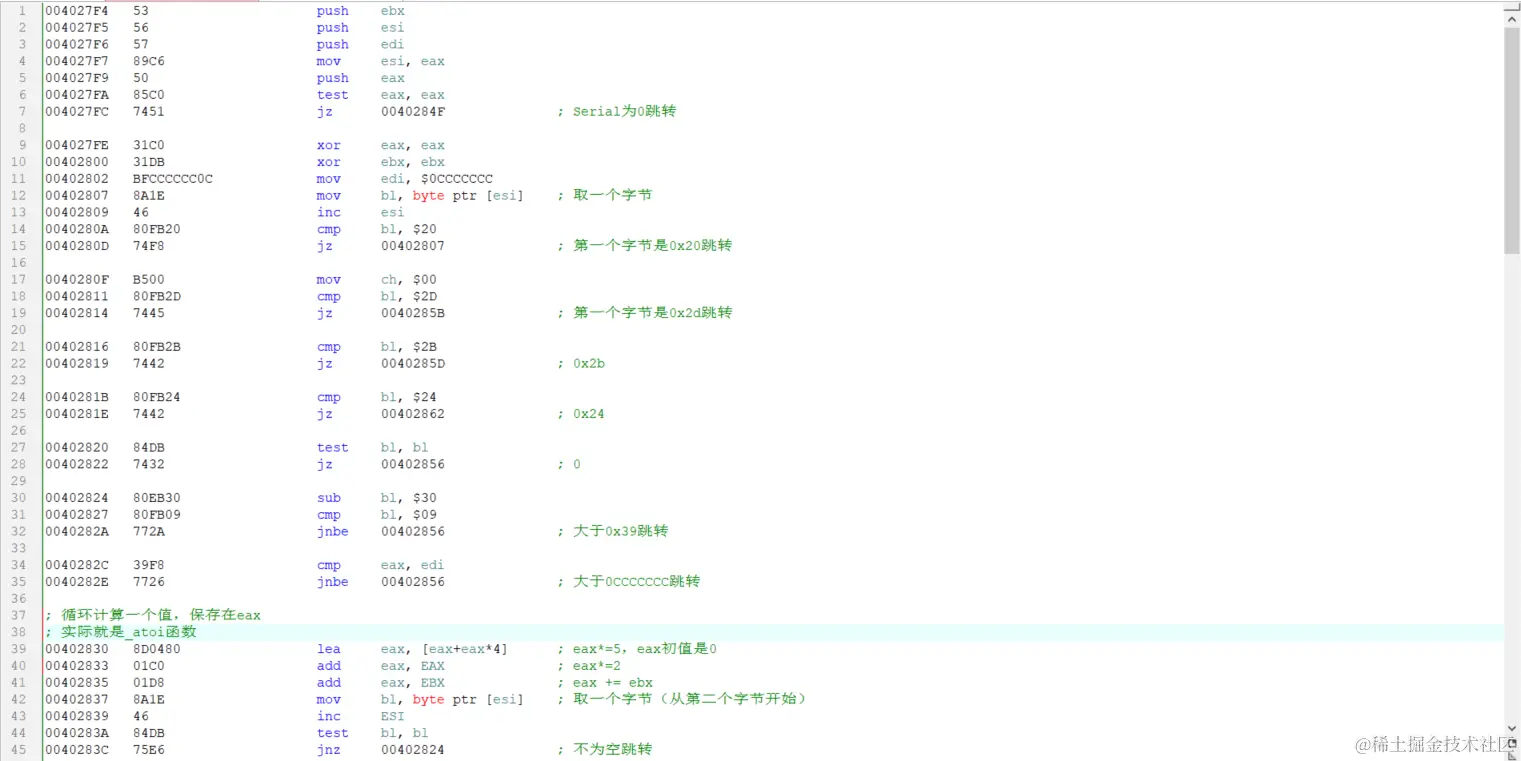Click the operand "edi, $0CCCCCCC"
Screen dimensions: 1521x761
coord(437,179)
